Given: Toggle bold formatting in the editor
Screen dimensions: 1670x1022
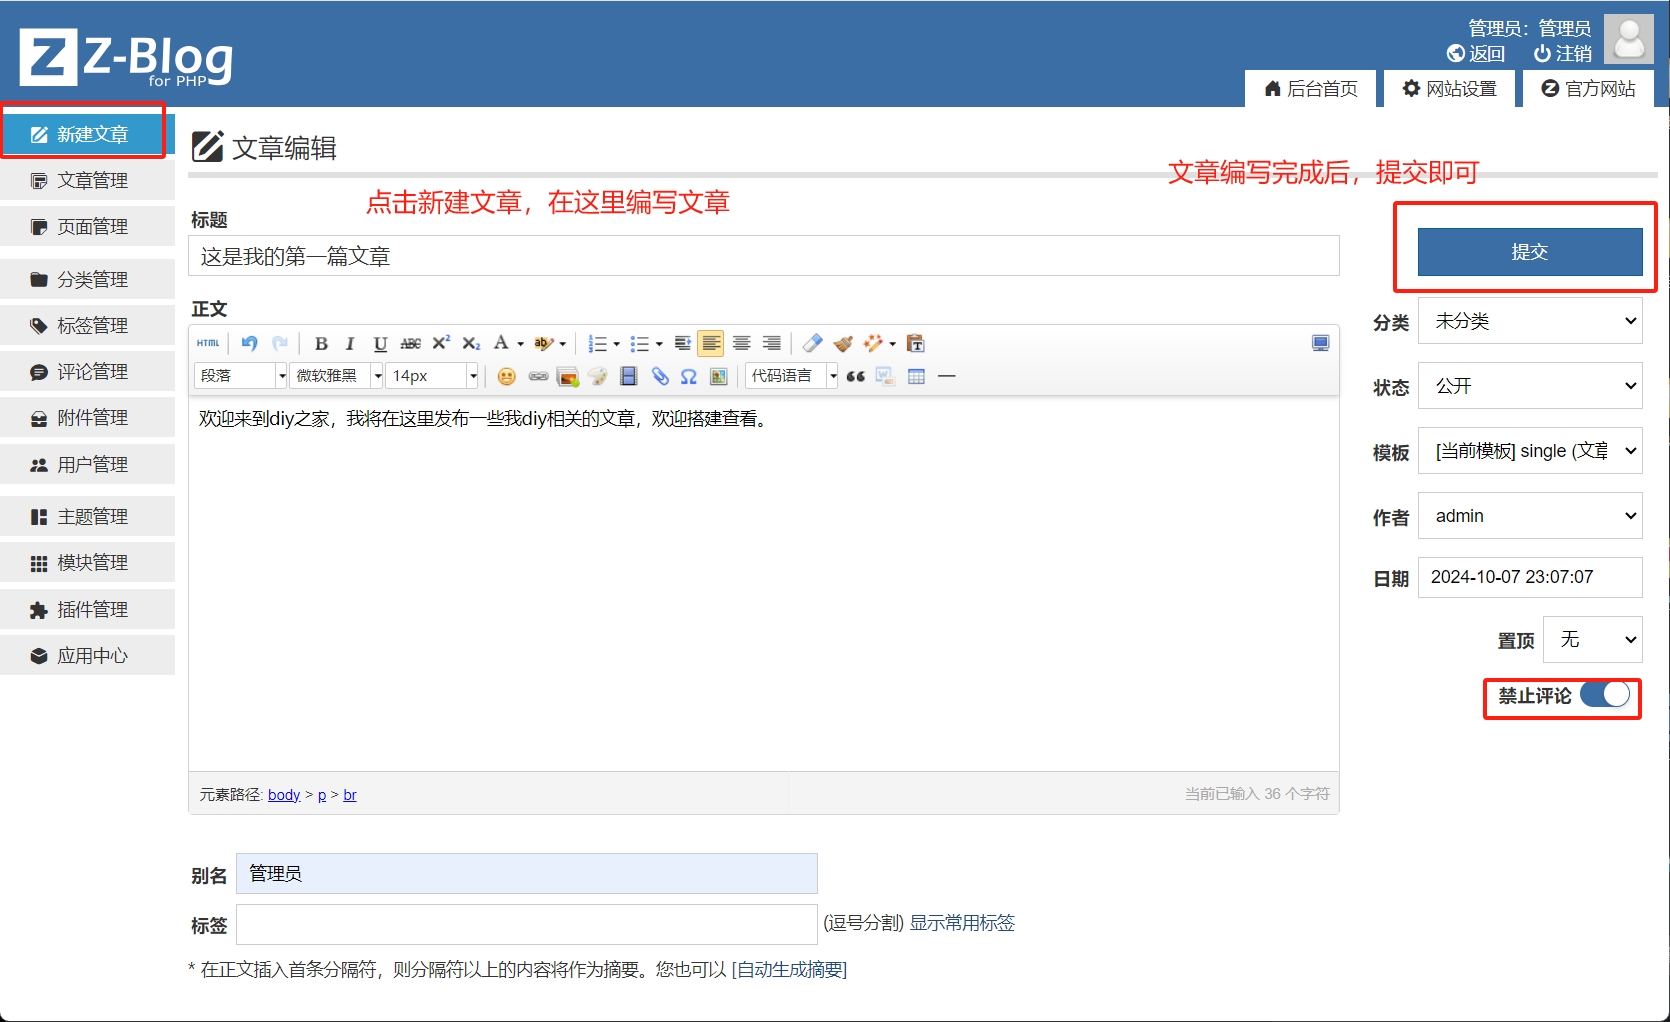Looking at the screenshot, I should (321, 343).
